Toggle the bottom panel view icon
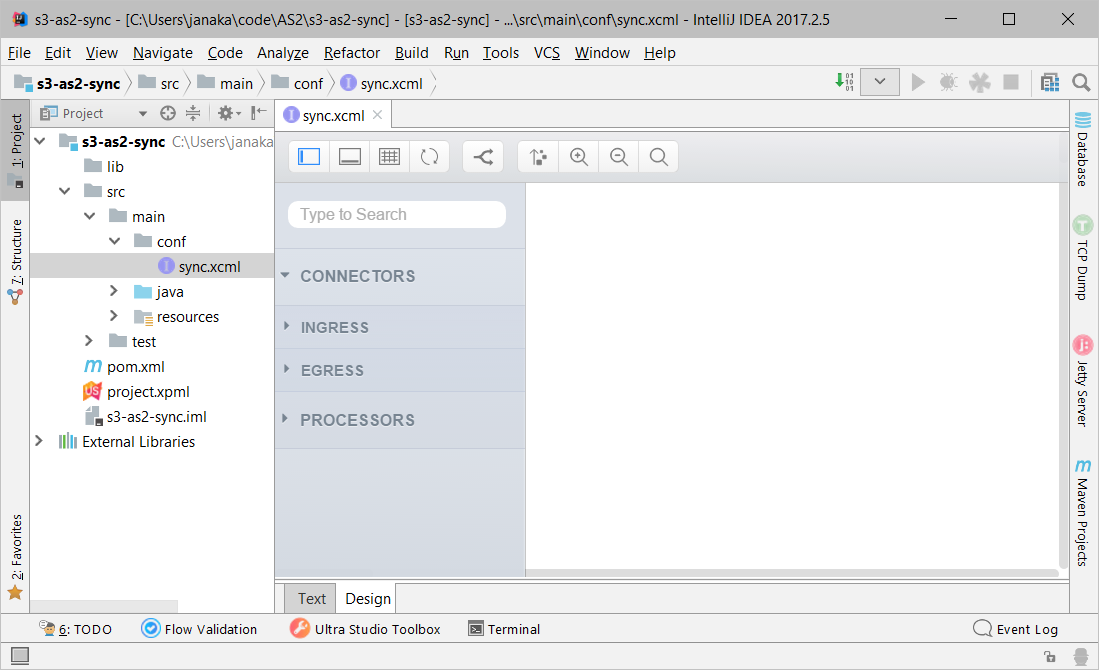Viewport: 1099px width, 670px height. [350, 156]
